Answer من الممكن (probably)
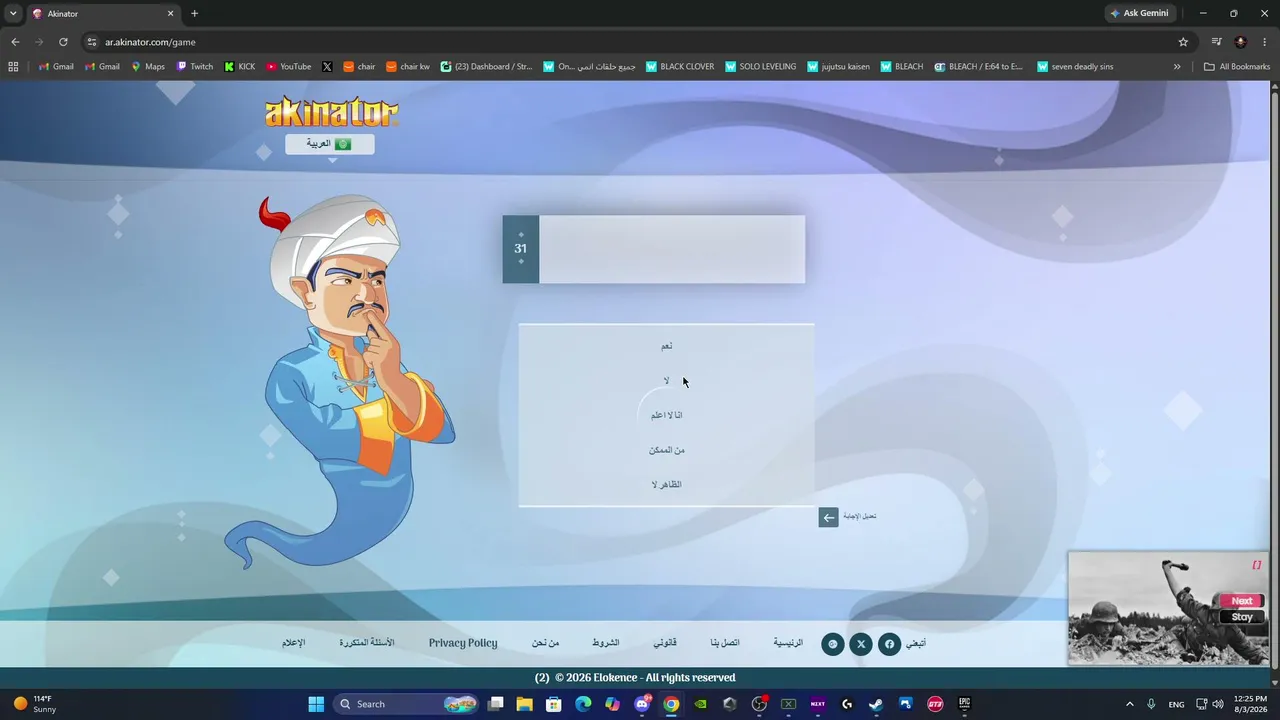Image resolution: width=1280 pixels, height=720 pixels. point(666,450)
